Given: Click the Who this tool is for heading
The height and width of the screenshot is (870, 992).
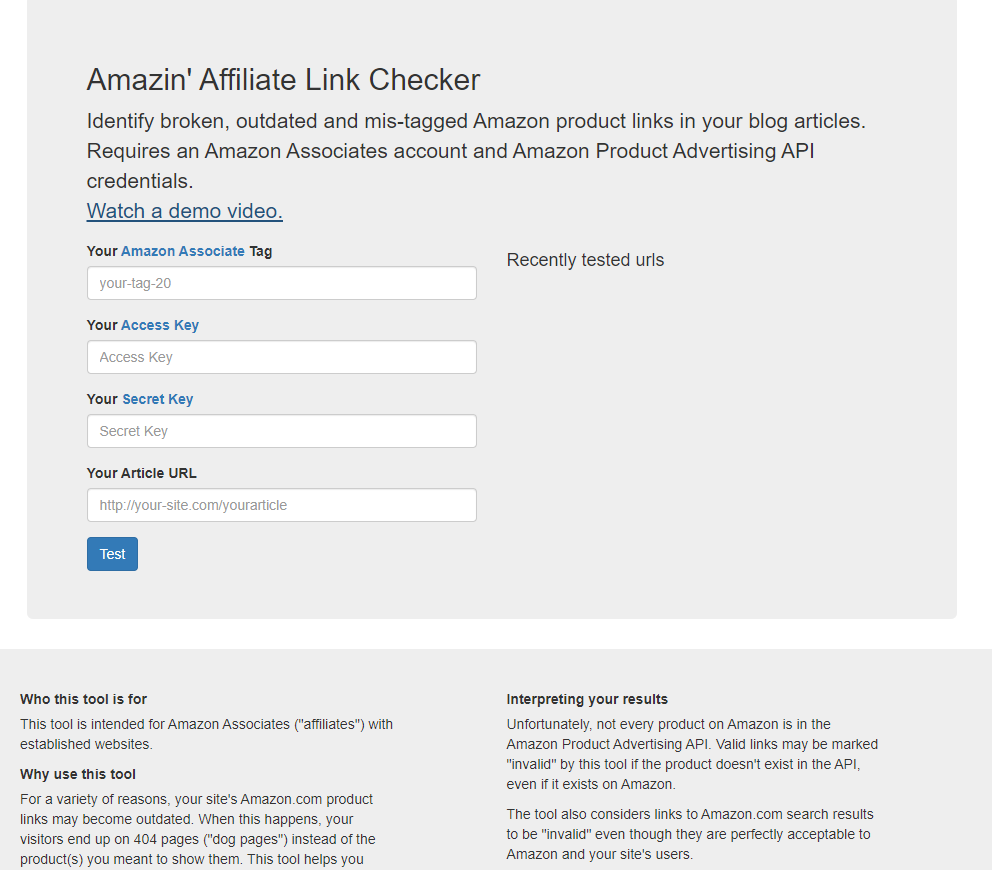Looking at the screenshot, I should pos(83,699).
